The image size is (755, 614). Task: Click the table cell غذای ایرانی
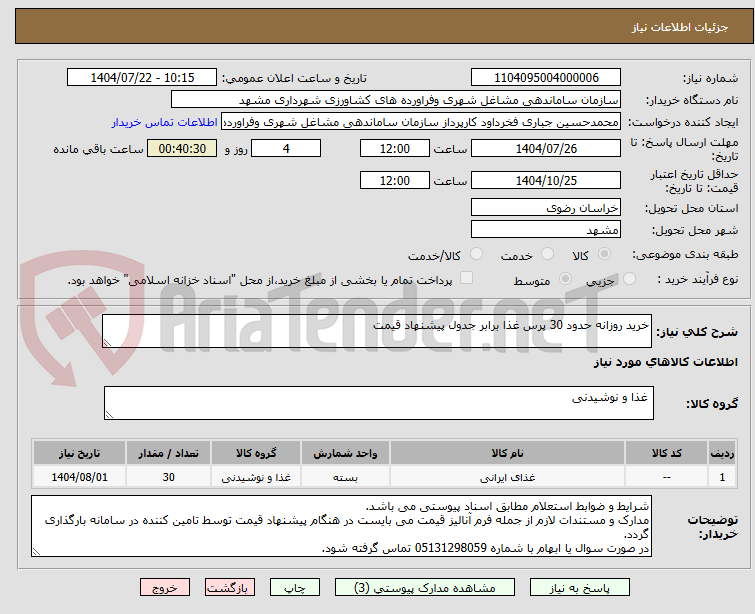point(507,477)
